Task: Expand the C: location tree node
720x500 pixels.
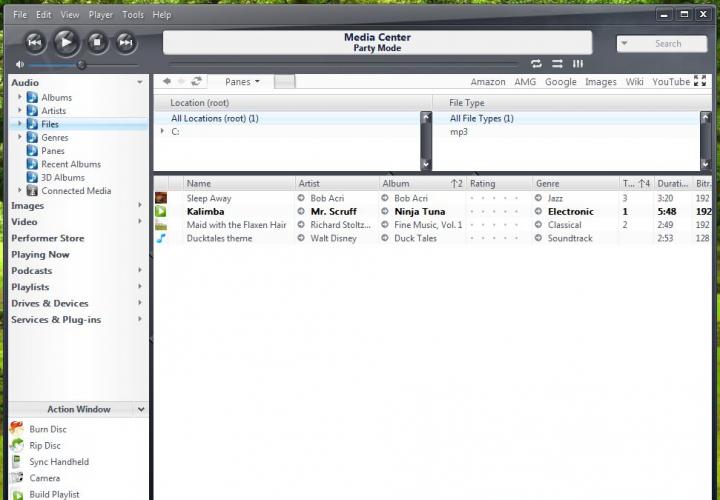Action: click(162, 131)
